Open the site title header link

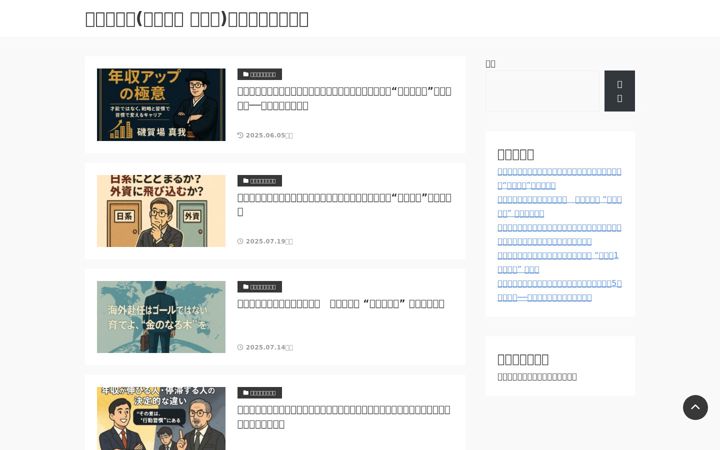tap(197, 19)
